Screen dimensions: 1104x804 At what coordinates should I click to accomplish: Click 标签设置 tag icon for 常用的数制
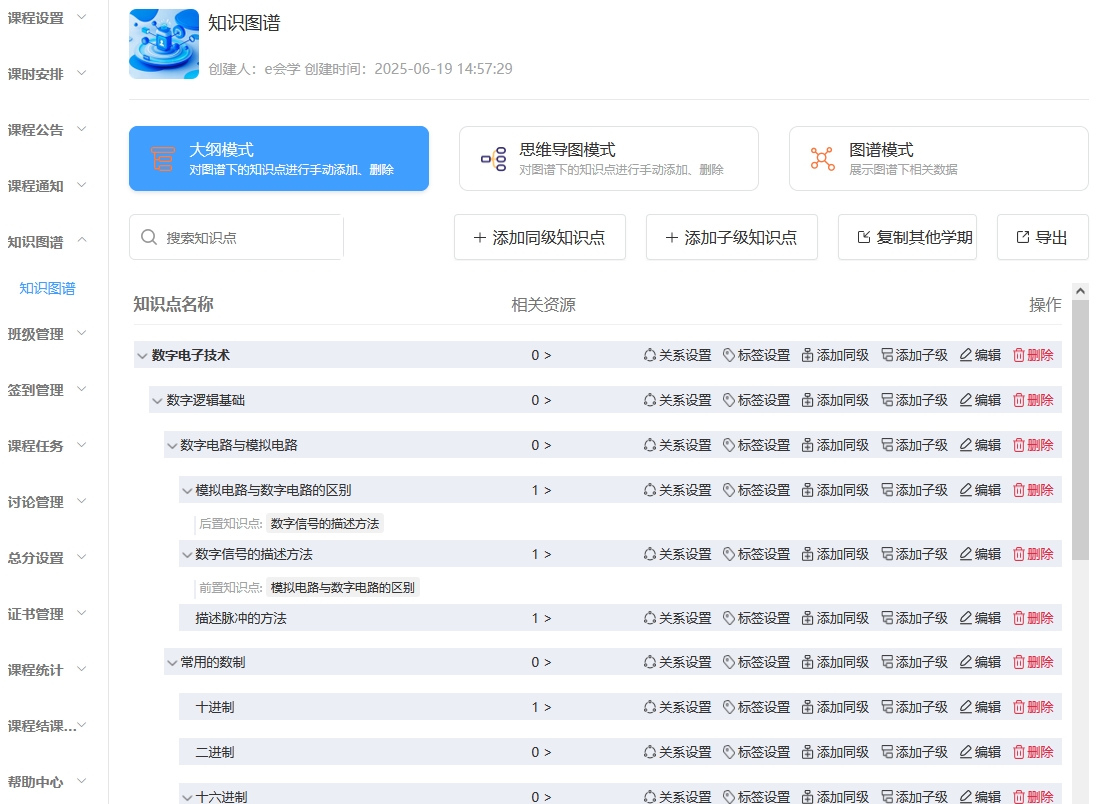point(730,662)
